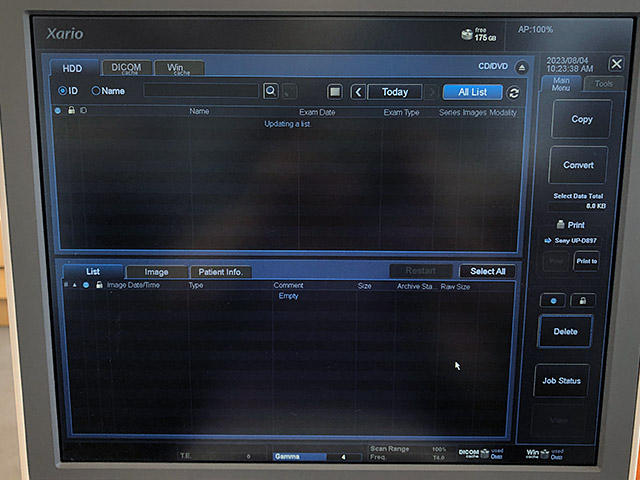Viewport: 640px width, 480px height.
Task: Click the lock icon in image list header
Action: [99, 284]
